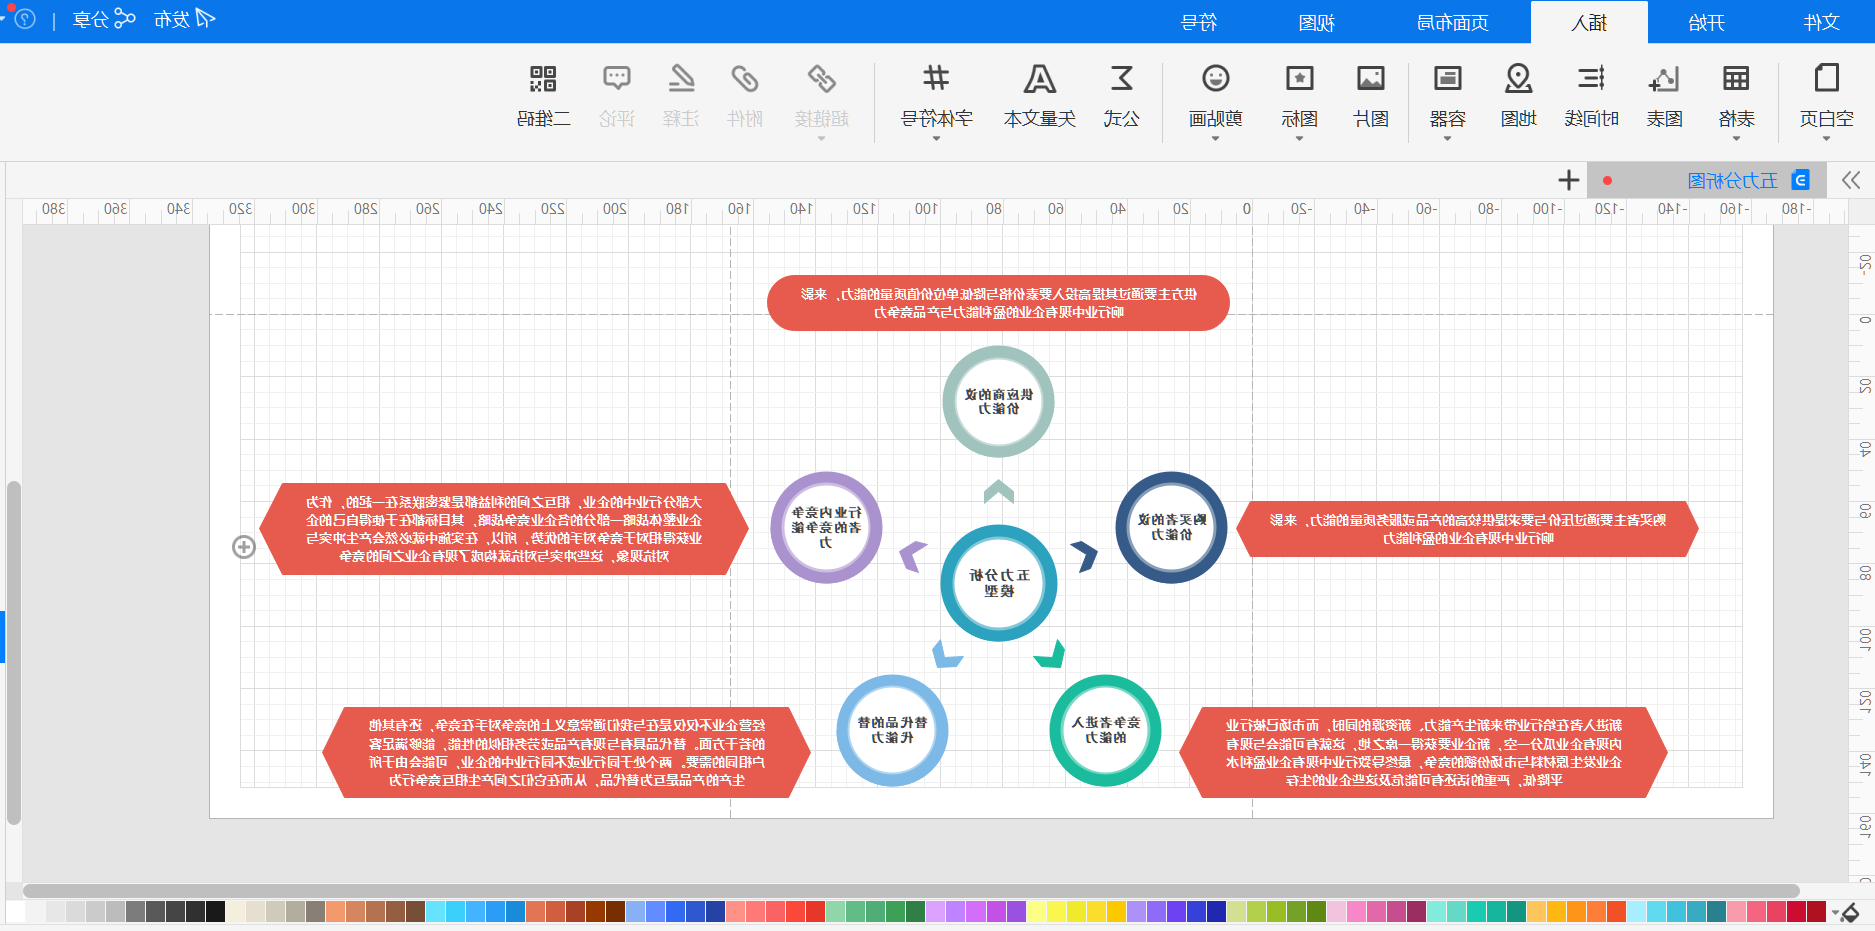Screen dimensions: 1875x931
Task: Switch to the 开始 tab
Action: click(1706, 22)
